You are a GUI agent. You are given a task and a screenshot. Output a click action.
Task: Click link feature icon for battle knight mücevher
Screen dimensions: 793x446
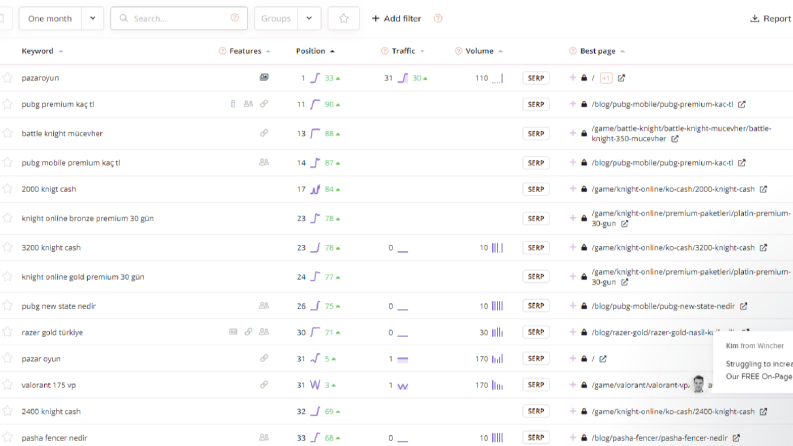tap(264, 133)
